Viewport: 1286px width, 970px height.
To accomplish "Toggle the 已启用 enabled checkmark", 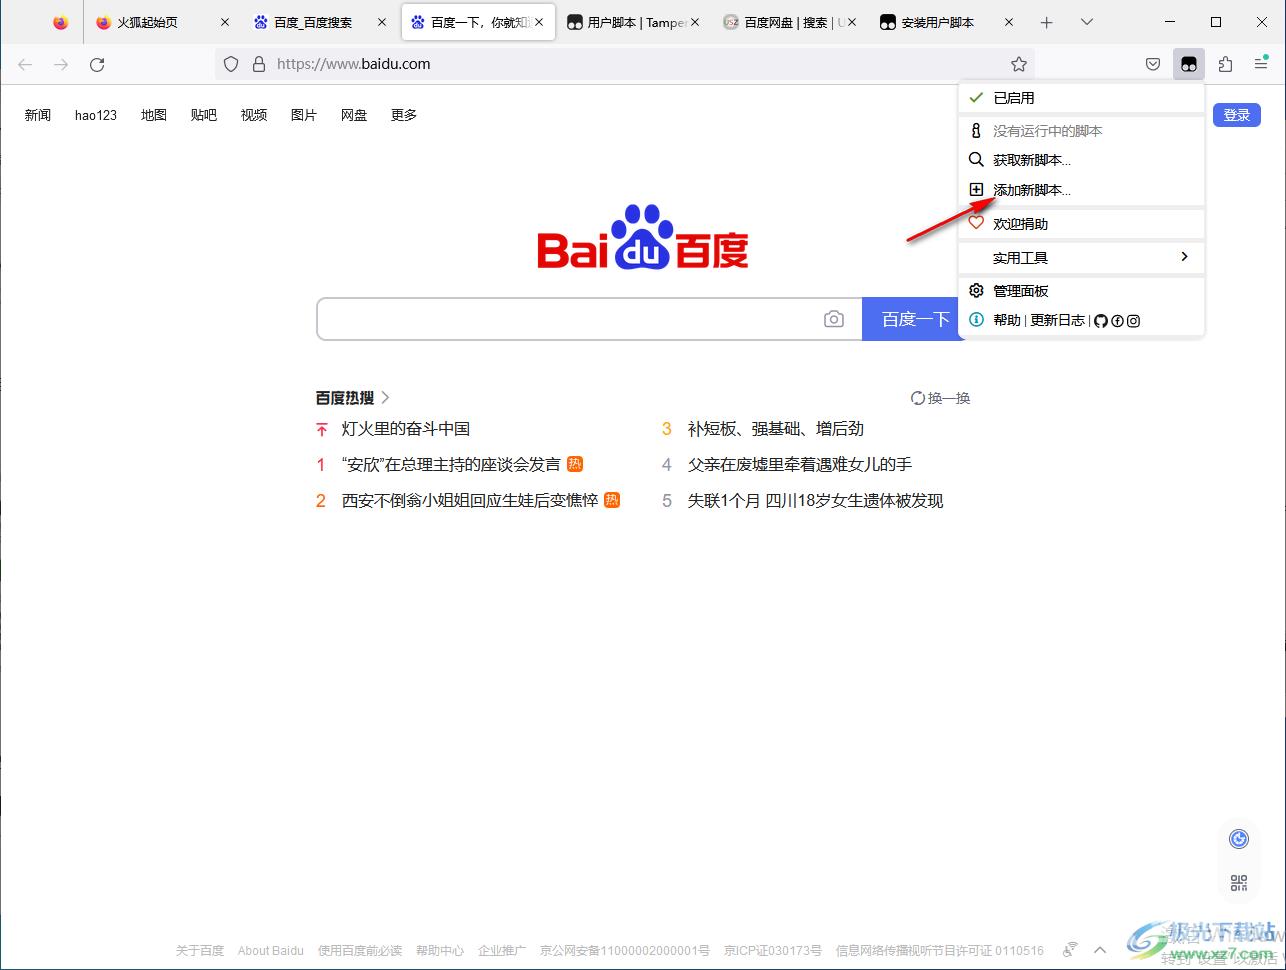I will (976, 98).
